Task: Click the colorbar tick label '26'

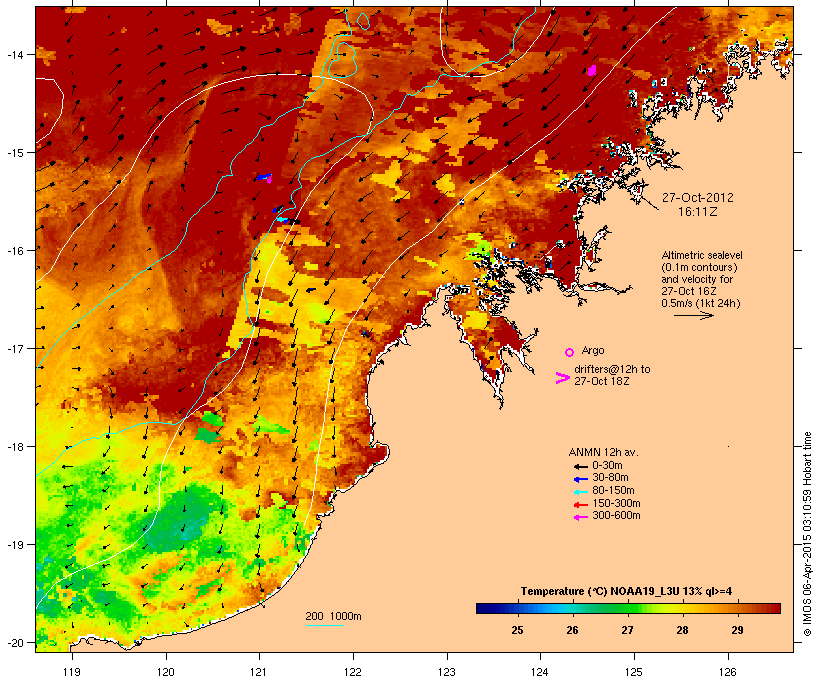Action: (572, 630)
